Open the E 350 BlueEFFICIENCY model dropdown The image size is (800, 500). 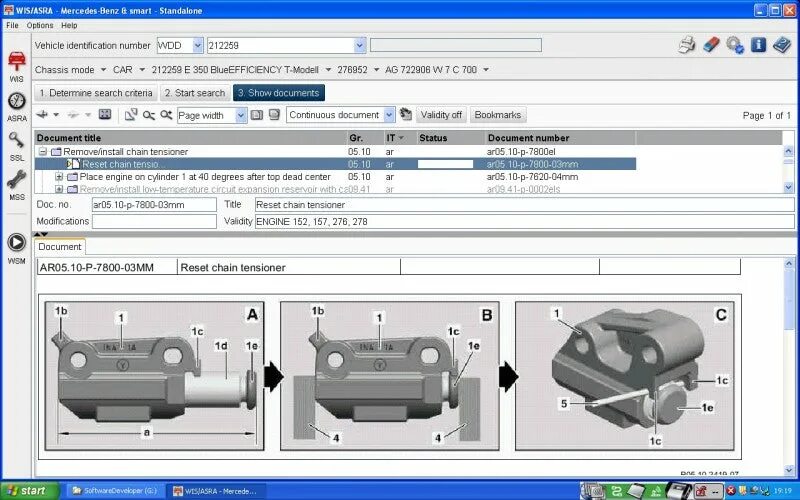328,69
